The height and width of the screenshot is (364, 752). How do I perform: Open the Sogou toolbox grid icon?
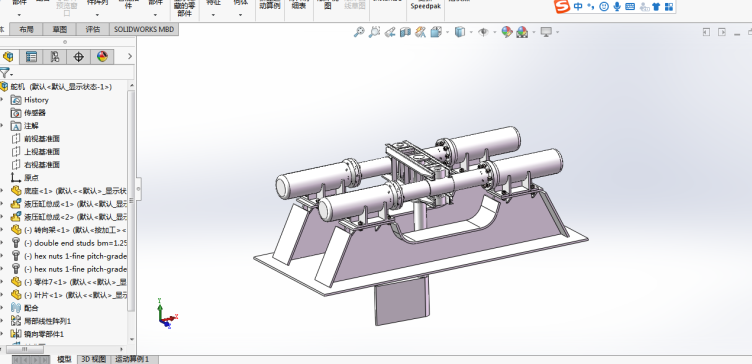[x=669, y=7]
